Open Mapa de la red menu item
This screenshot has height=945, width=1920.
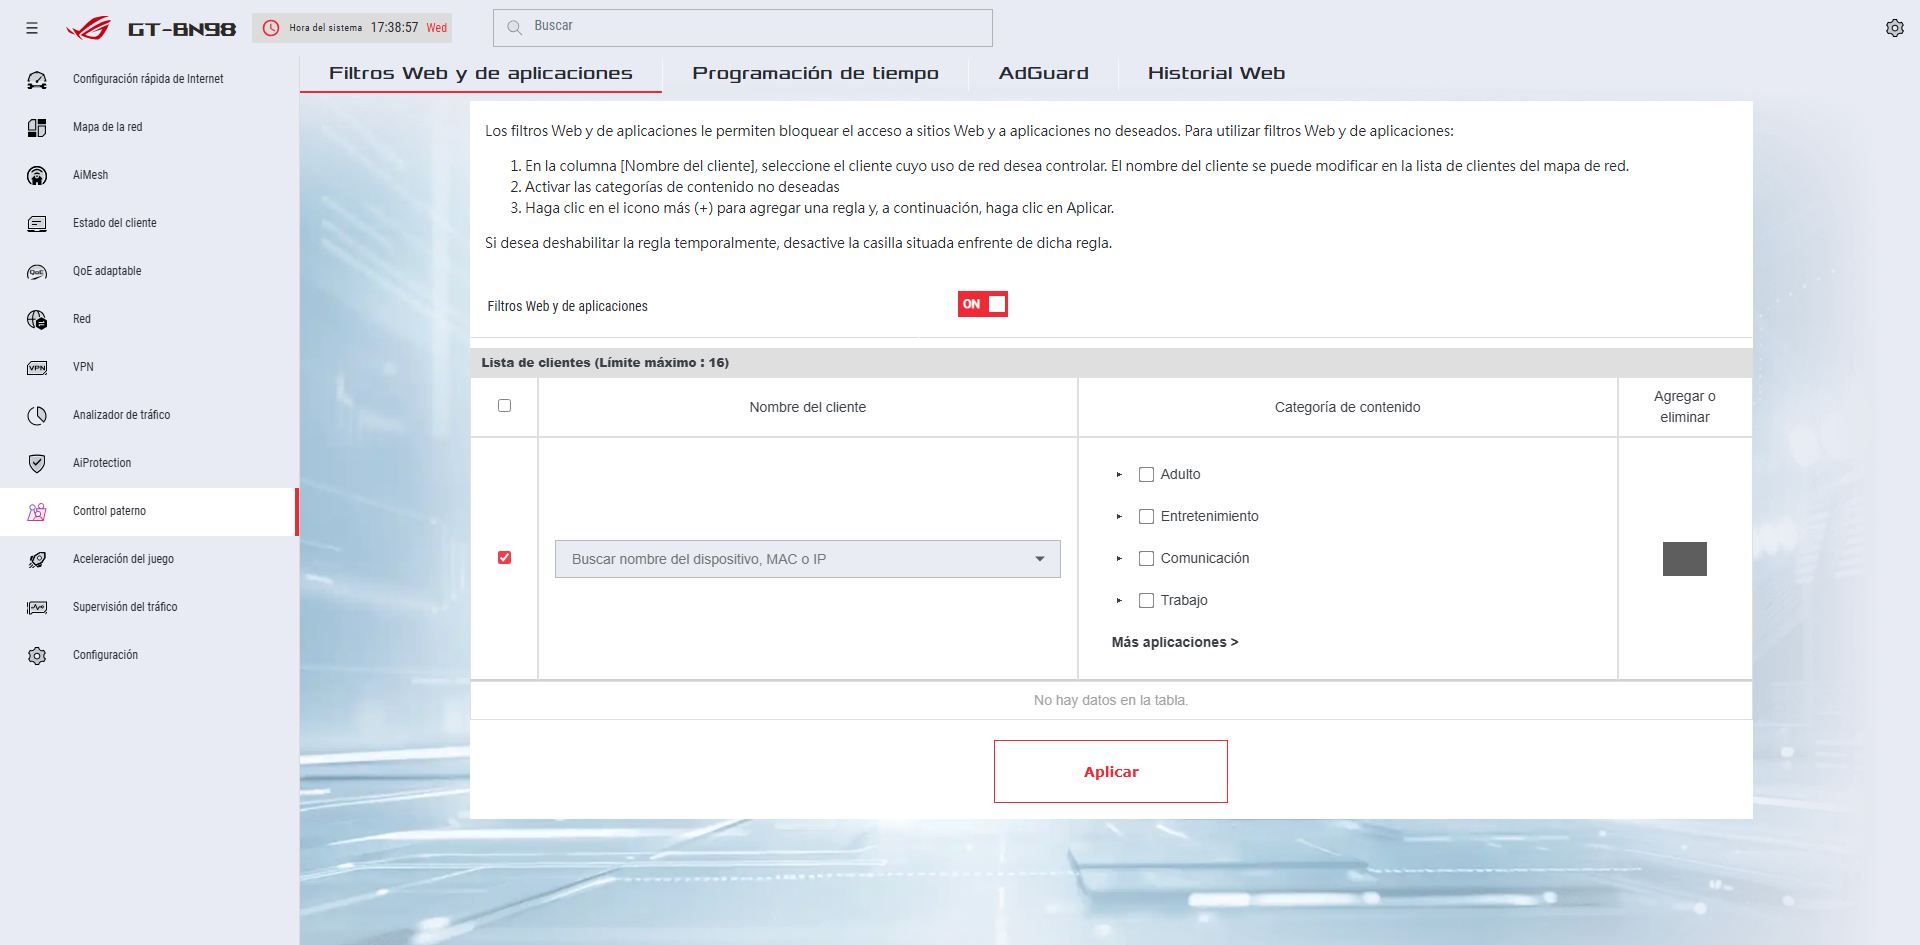pos(149,127)
